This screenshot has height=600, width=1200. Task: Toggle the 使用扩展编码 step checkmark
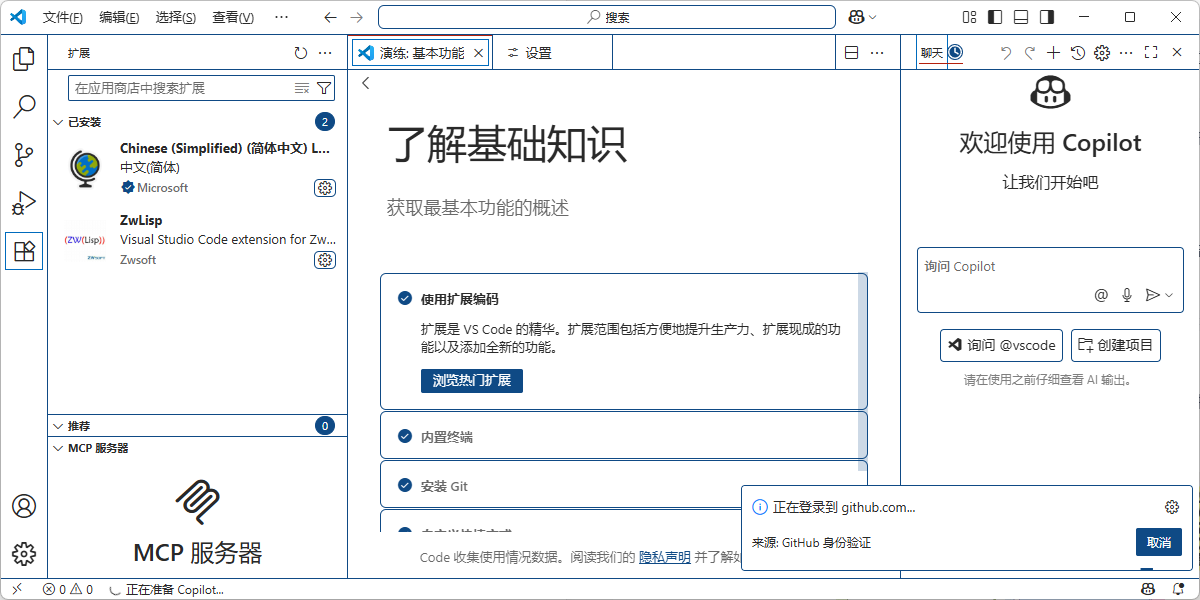pyautogui.click(x=405, y=298)
